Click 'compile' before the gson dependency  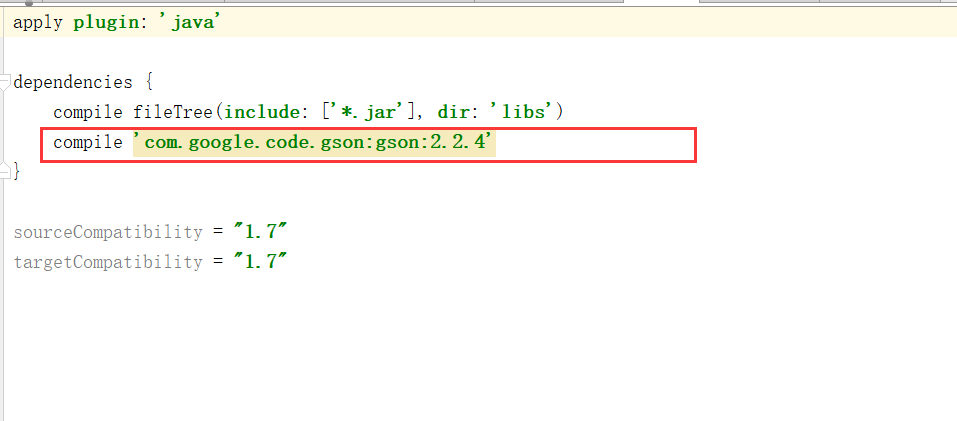pyautogui.click(x=88, y=142)
